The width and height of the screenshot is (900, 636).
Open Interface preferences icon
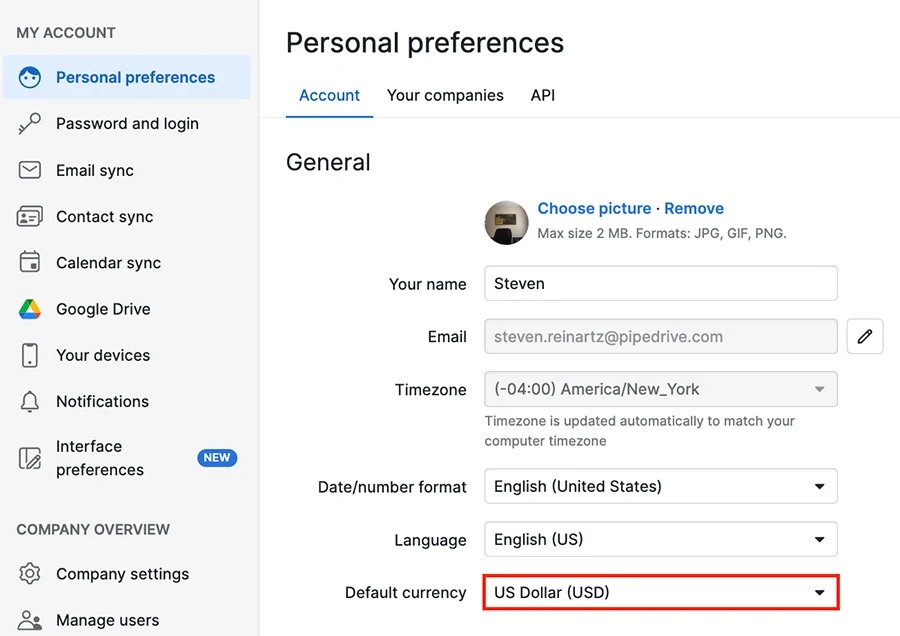point(29,458)
